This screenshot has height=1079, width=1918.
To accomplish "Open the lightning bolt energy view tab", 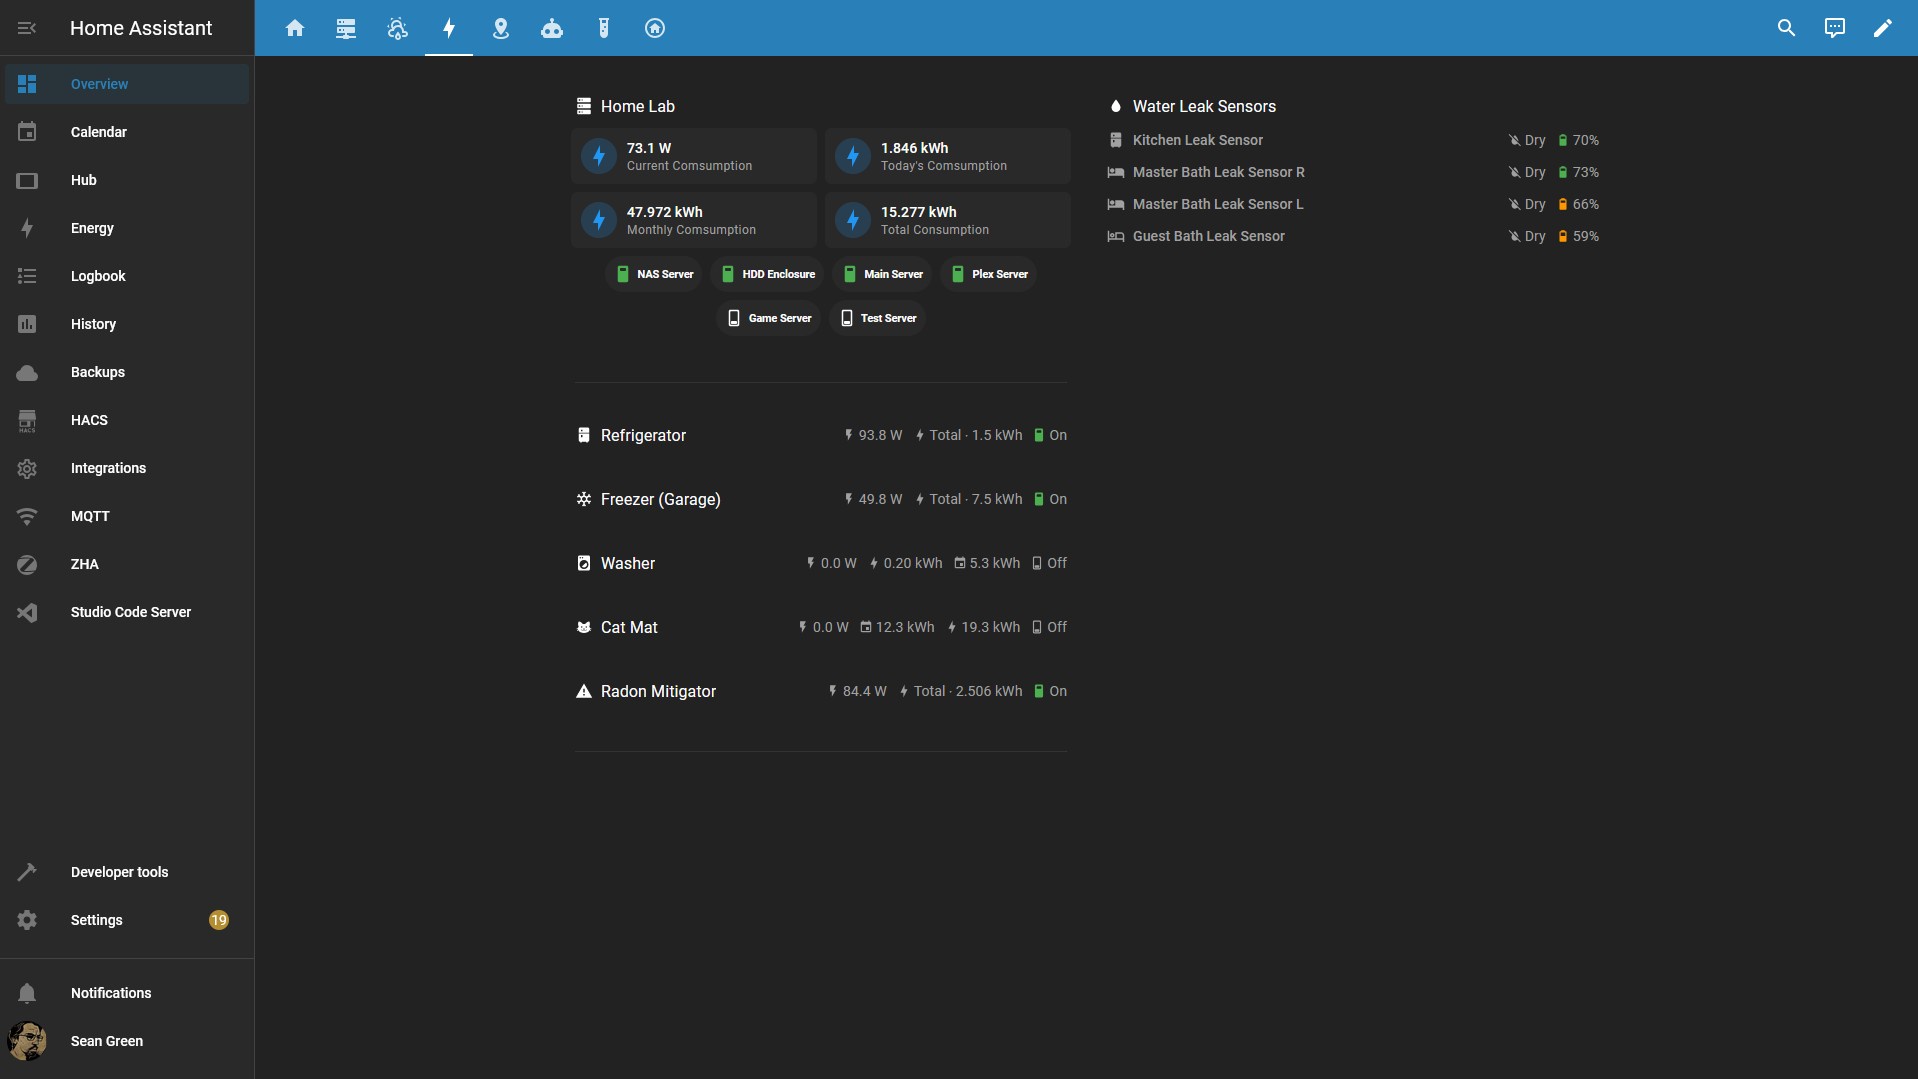I will coord(449,28).
